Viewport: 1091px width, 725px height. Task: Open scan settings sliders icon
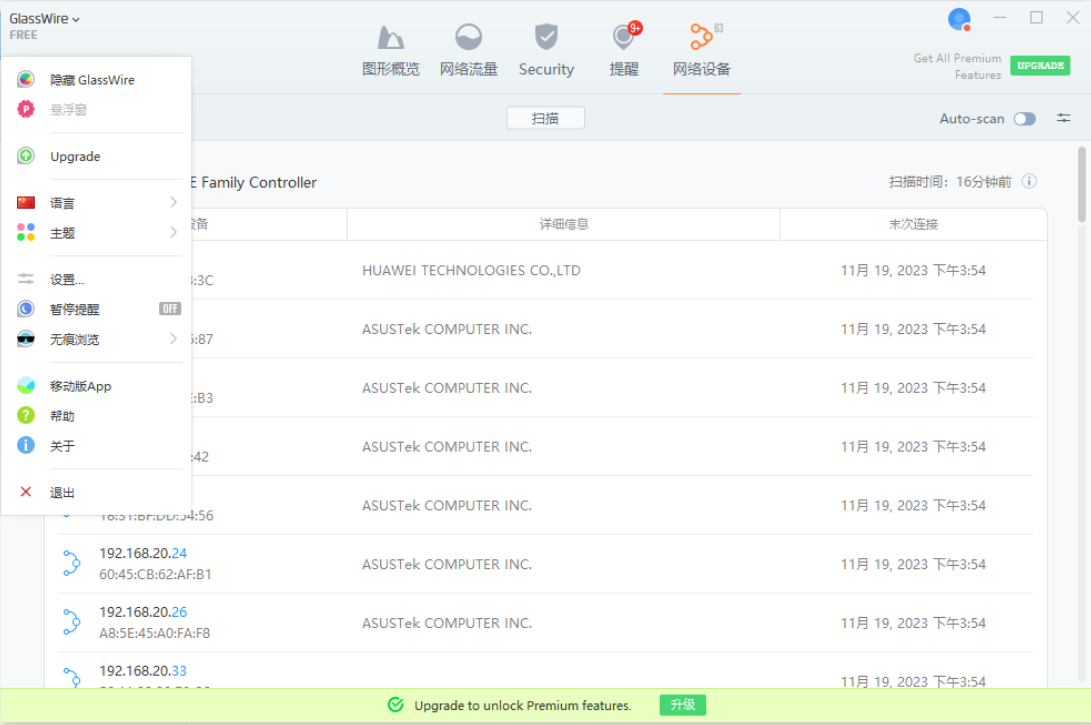pos(1063,118)
